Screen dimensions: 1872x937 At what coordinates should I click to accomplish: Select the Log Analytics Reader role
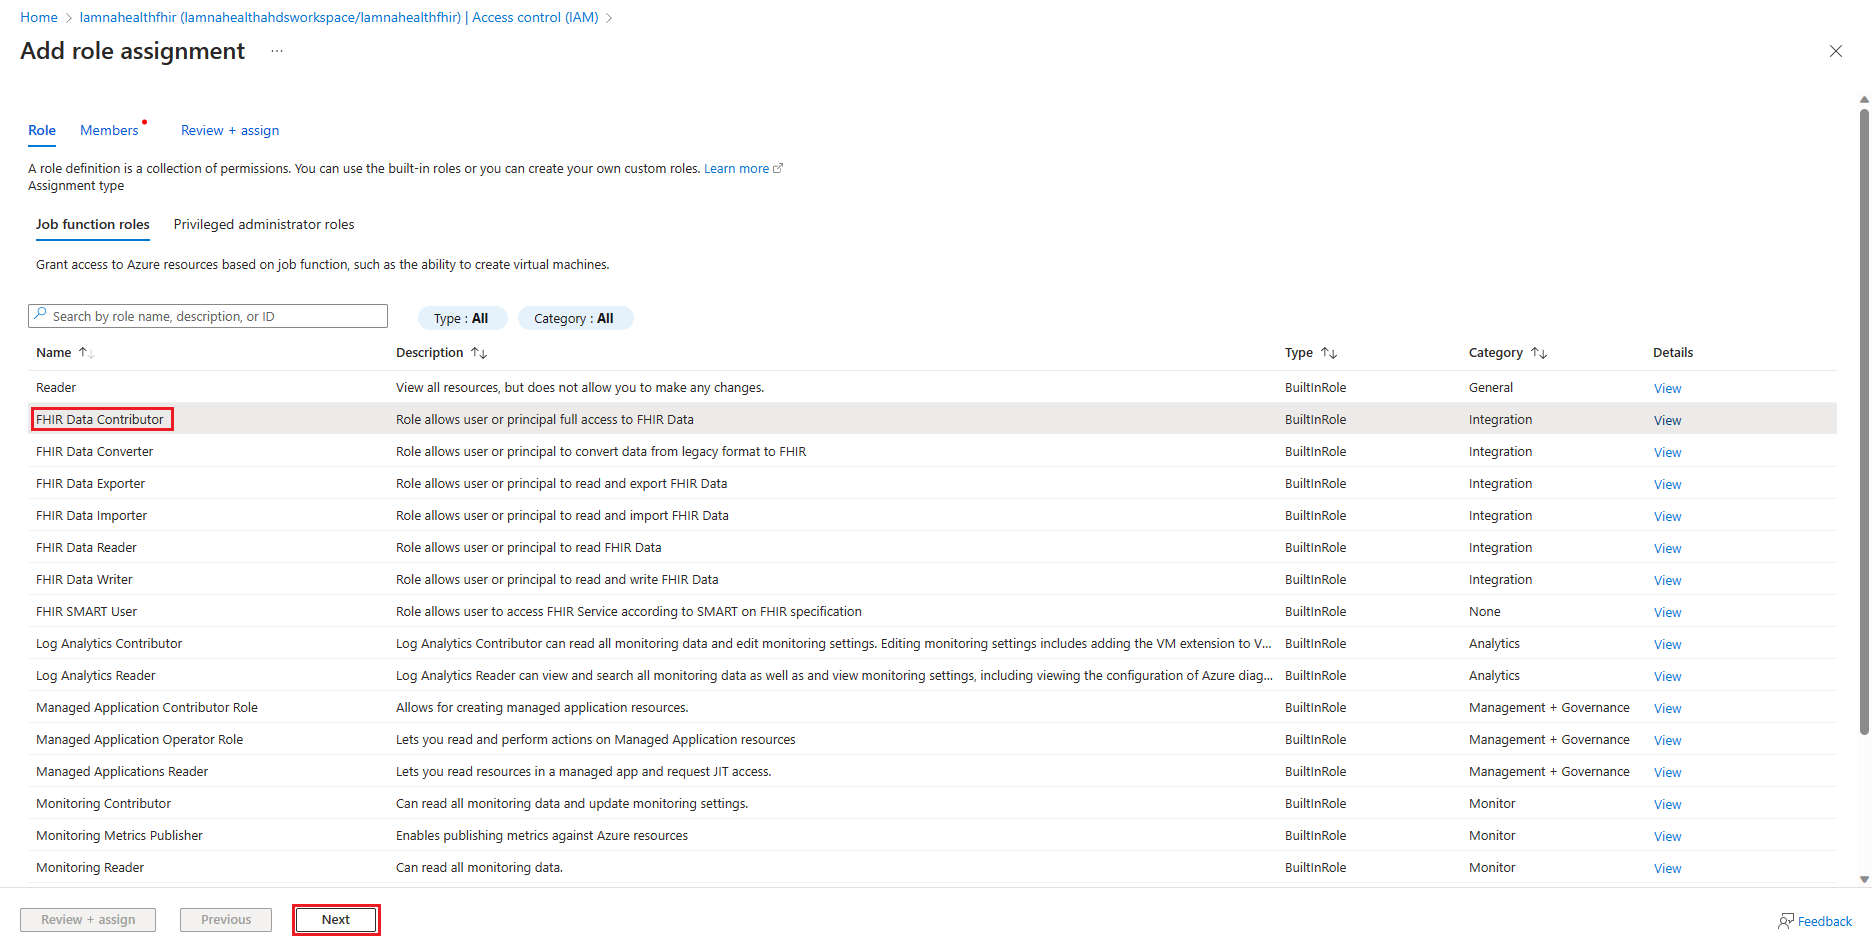click(x=932, y=675)
